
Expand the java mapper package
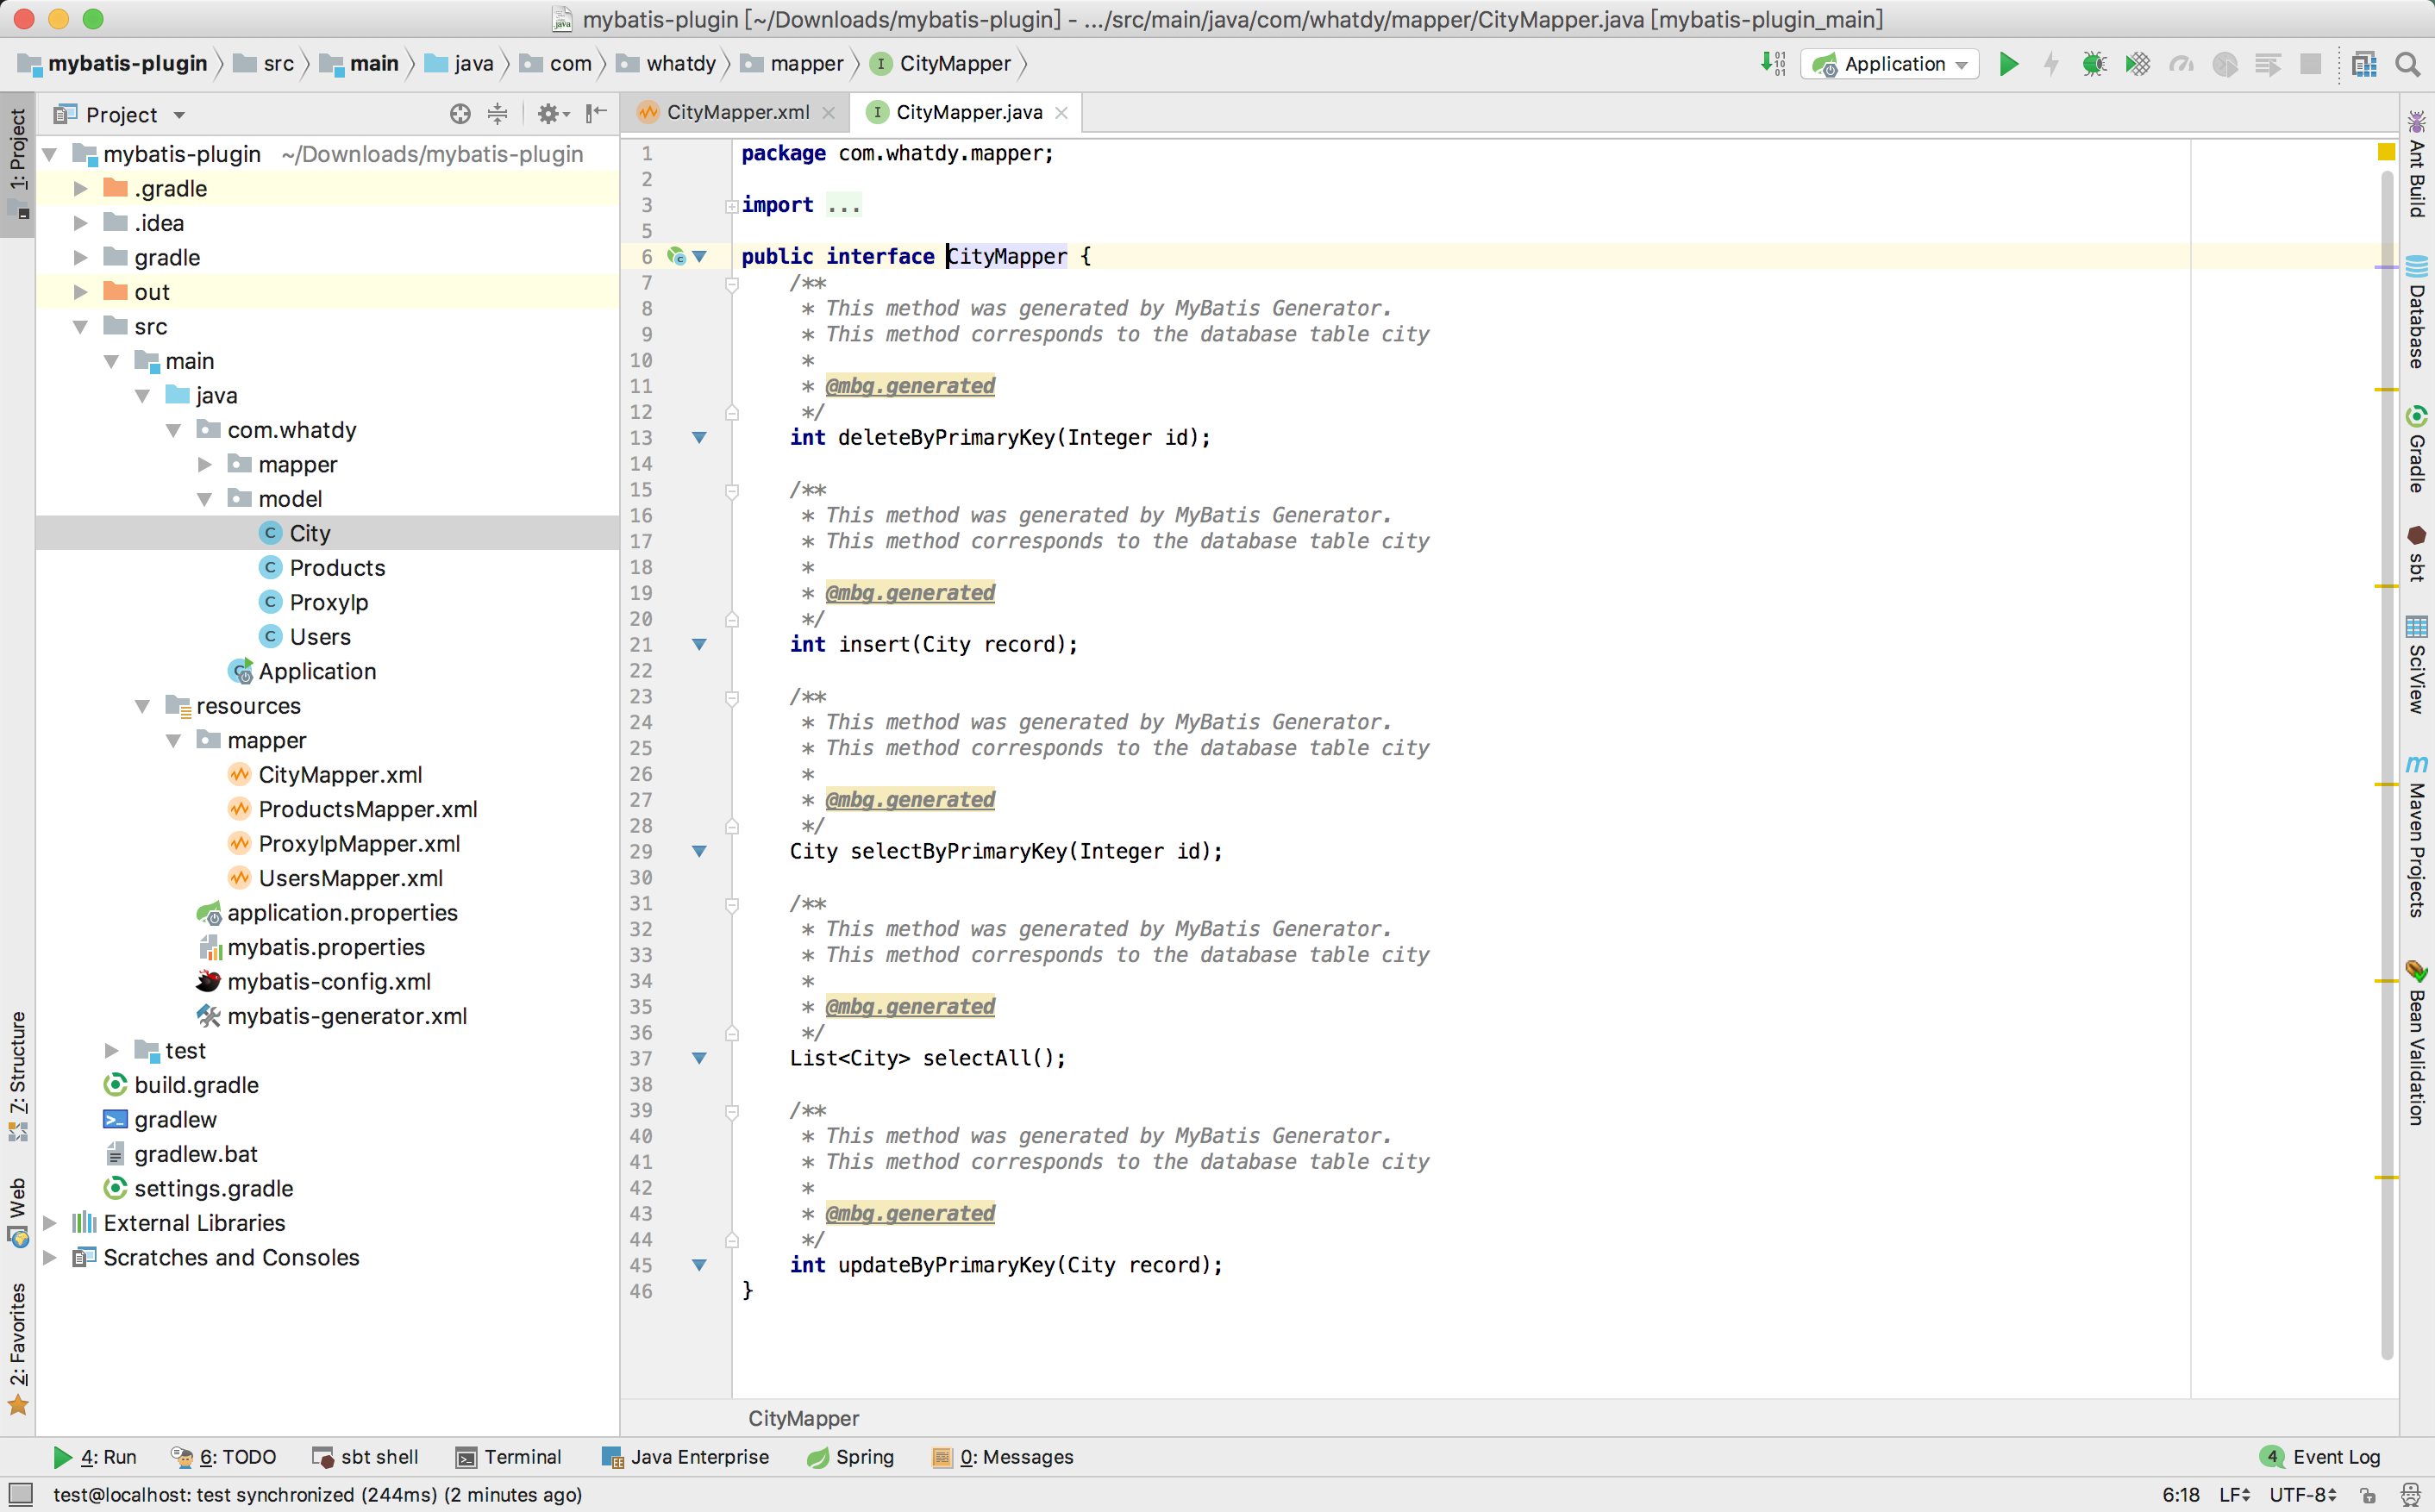[205, 465]
